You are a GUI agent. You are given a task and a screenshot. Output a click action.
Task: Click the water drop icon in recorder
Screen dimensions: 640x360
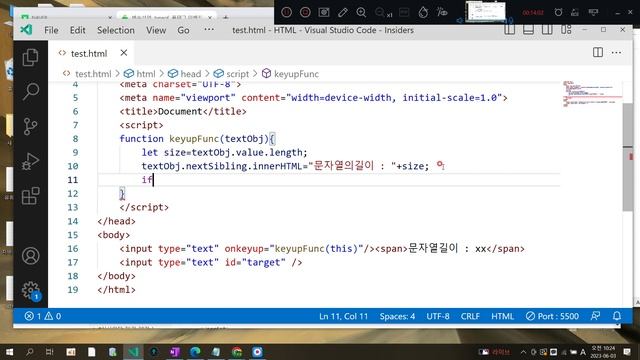click(x=423, y=12)
